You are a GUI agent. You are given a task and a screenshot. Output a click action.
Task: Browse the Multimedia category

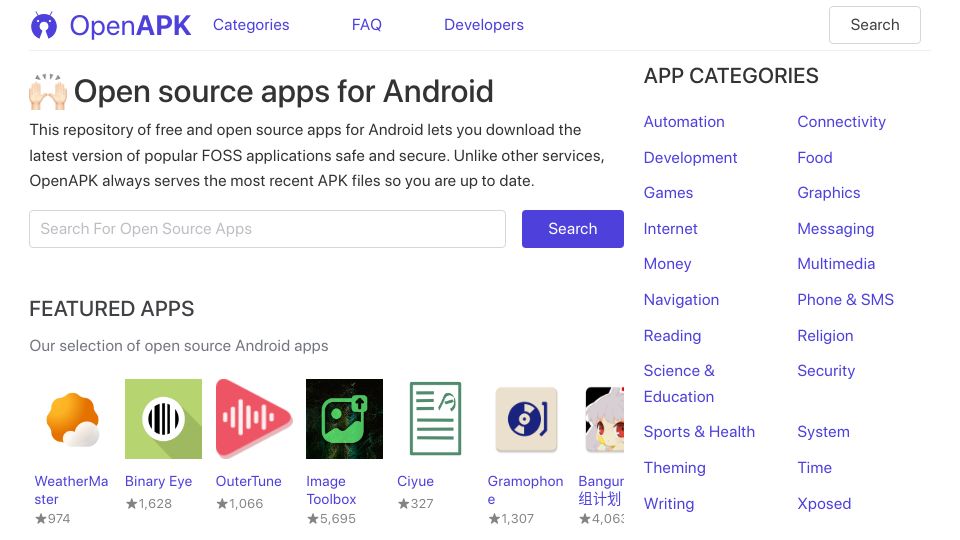pos(836,264)
